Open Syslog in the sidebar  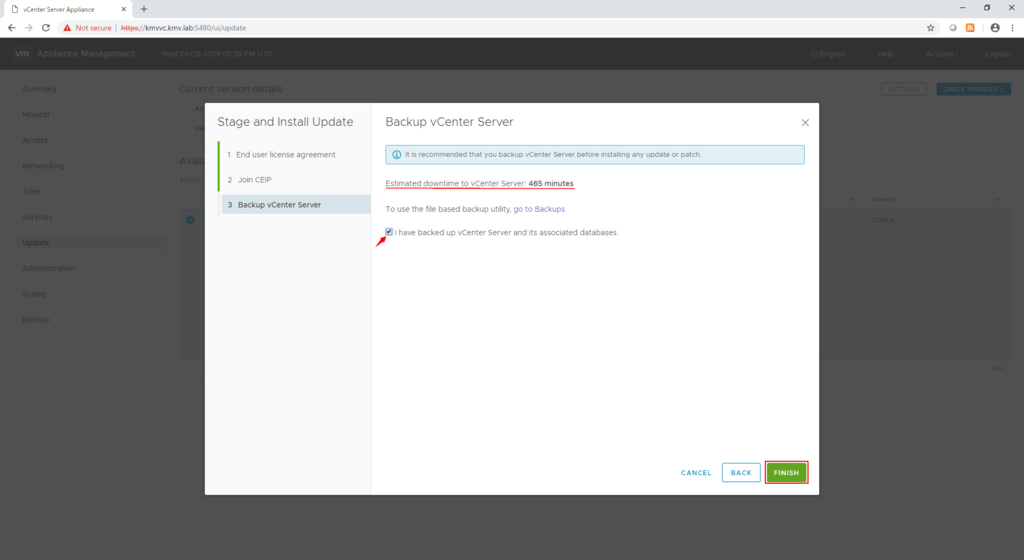pyautogui.click(x=34, y=294)
